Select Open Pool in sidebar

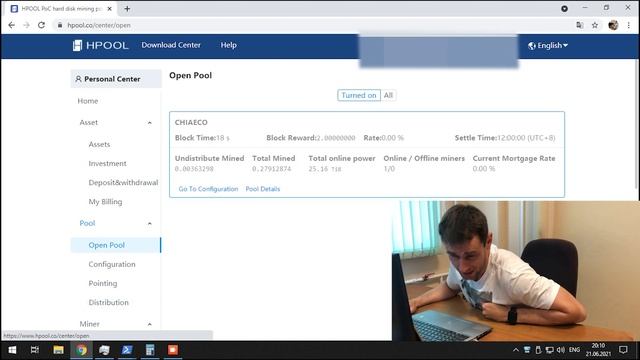pyautogui.click(x=116, y=245)
